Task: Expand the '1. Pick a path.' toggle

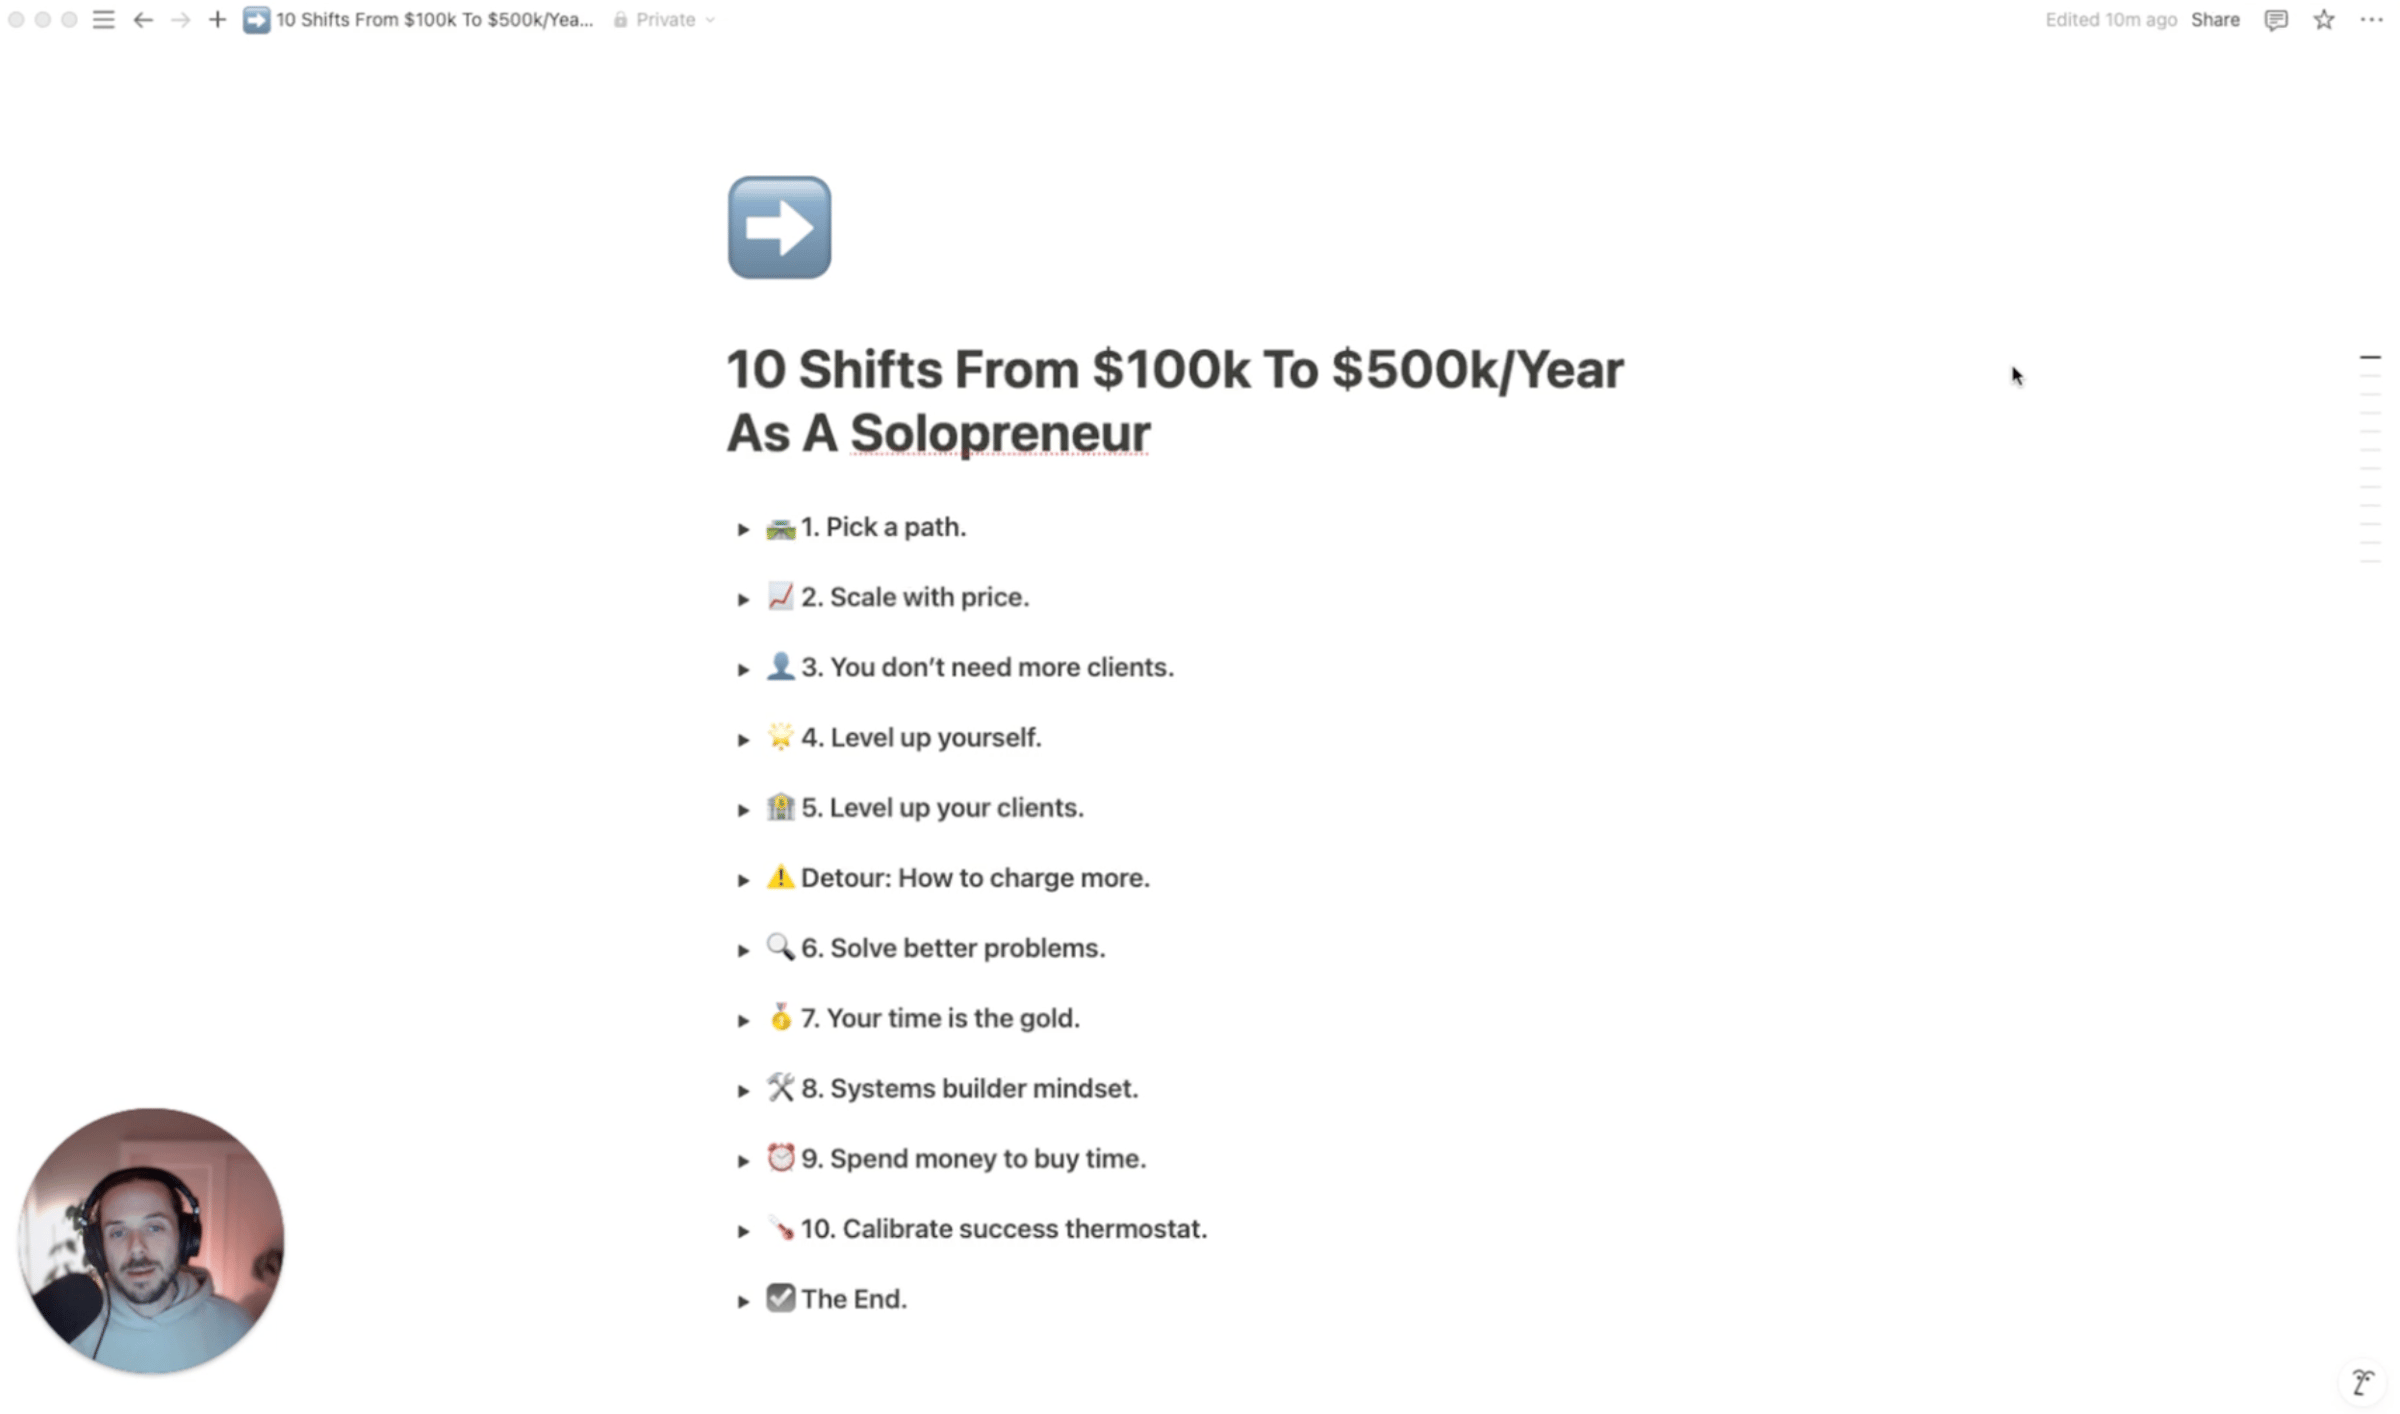Action: click(x=743, y=529)
